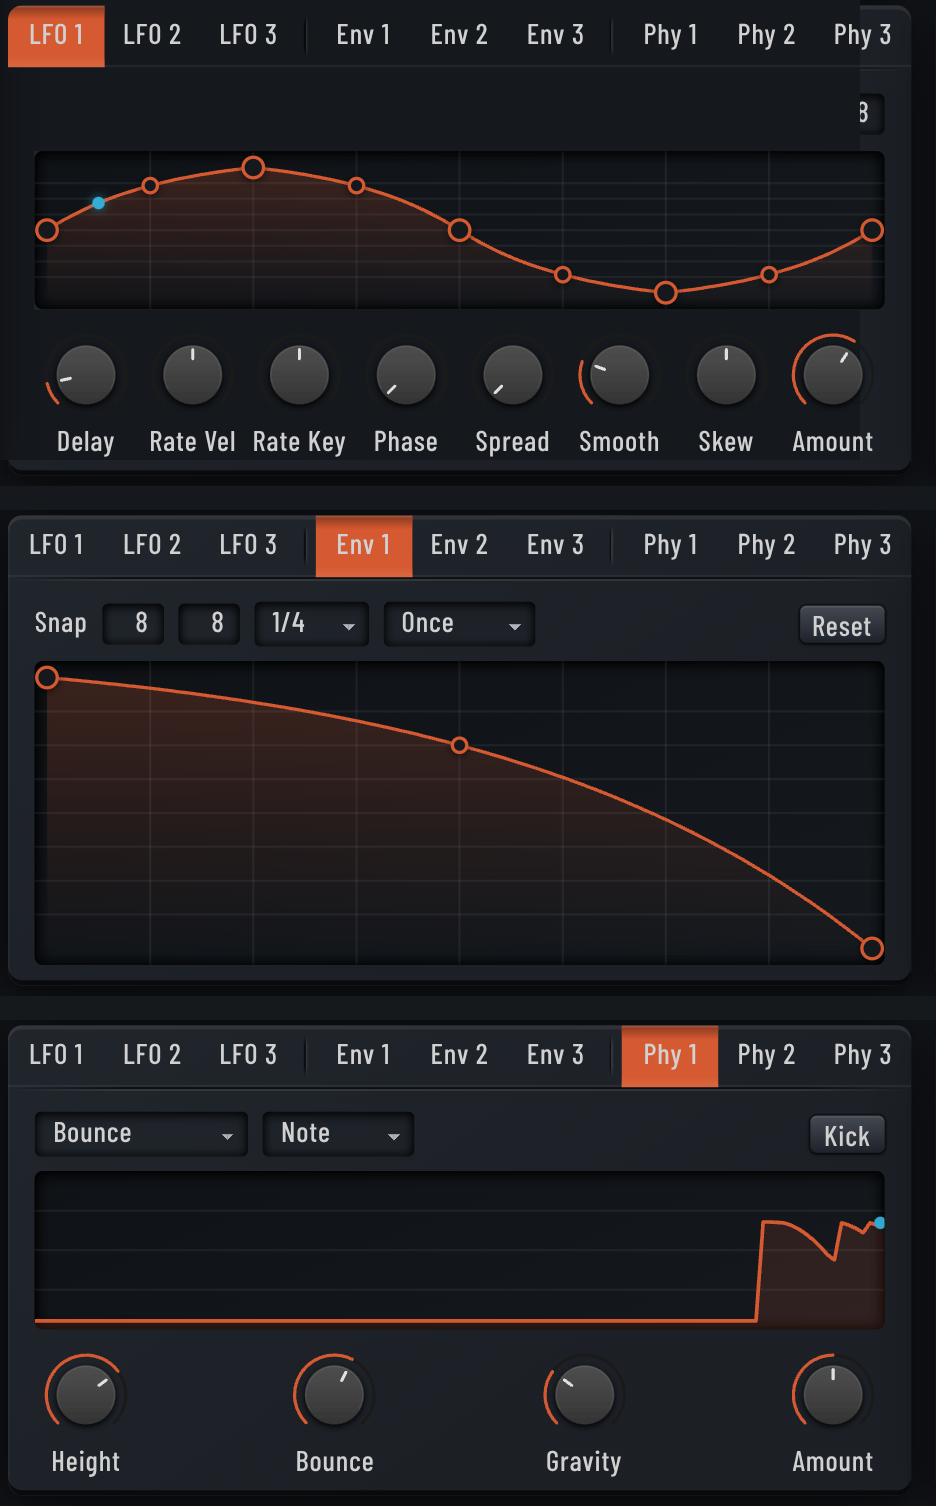Click the Phase knob
Image resolution: width=936 pixels, height=1506 pixels.
(x=406, y=376)
